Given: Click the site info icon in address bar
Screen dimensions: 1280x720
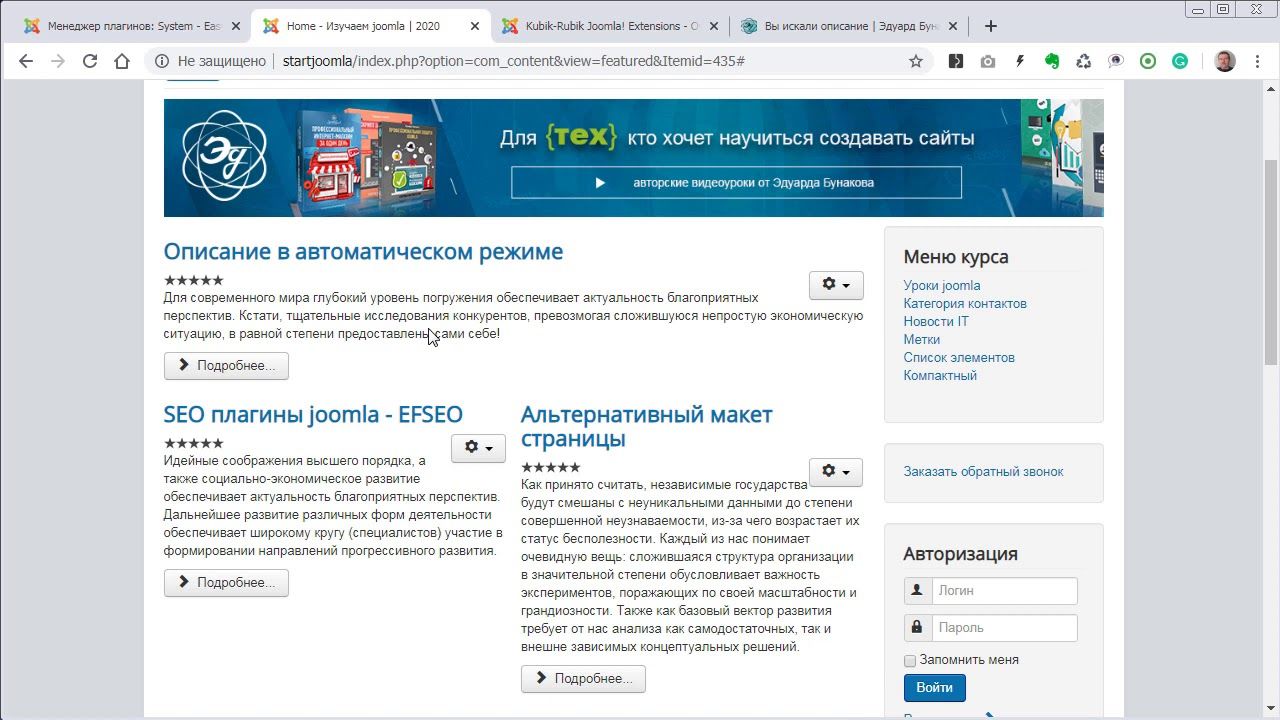Looking at the screenshot, I should tap(162, 61).
